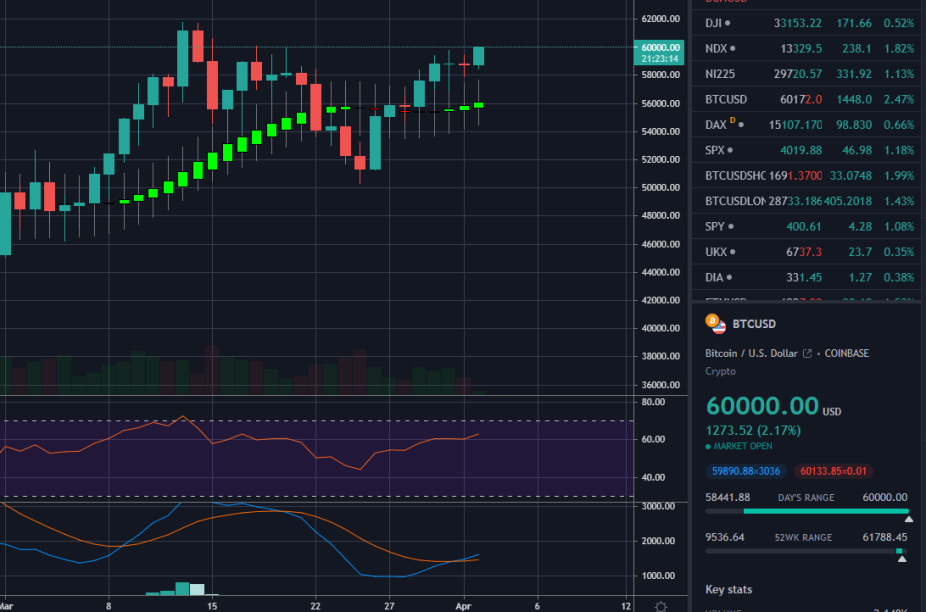926x612 pixels.
Task: Click the 40.00 label on the RSI scale
Action: pyautogui.click(x=653, y=477)
